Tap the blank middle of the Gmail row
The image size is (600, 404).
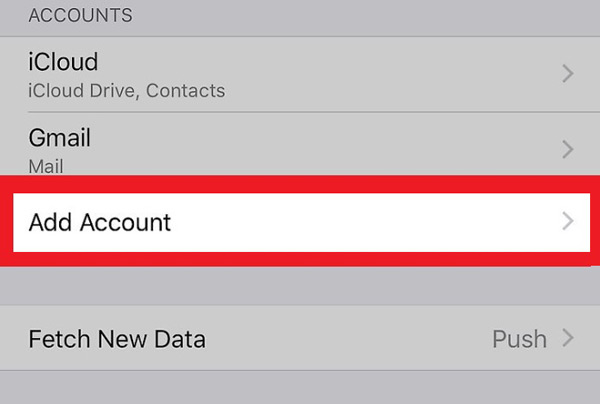(320, 148)
